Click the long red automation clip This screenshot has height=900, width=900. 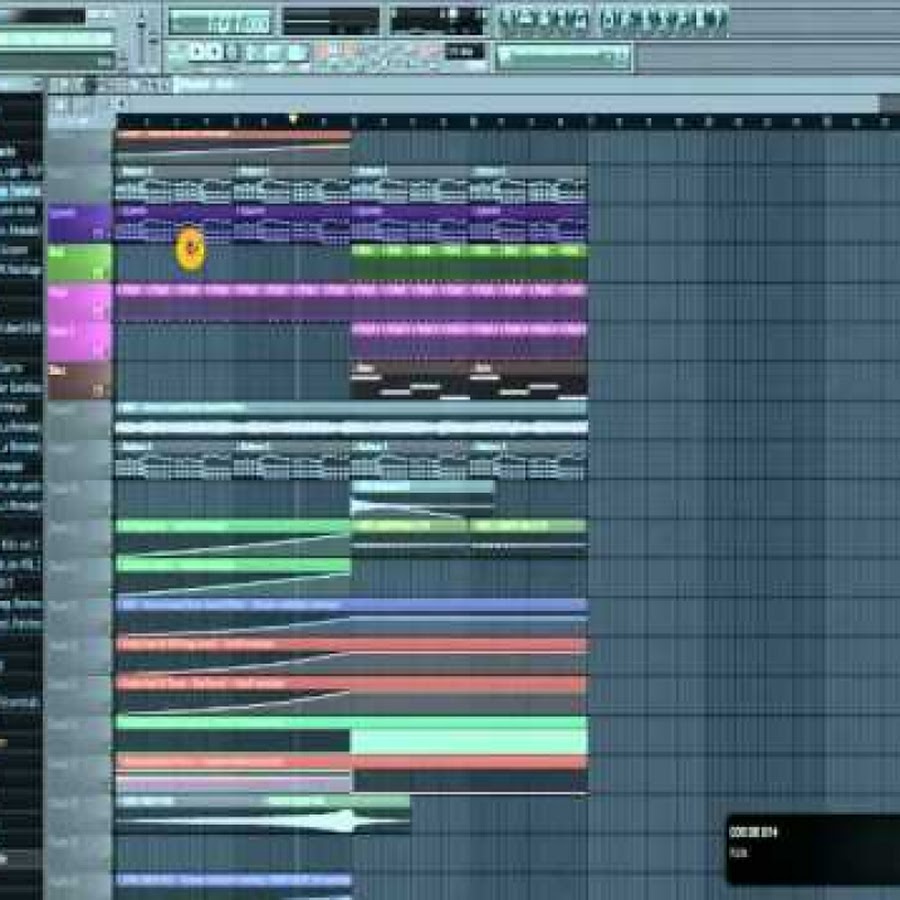350,646
